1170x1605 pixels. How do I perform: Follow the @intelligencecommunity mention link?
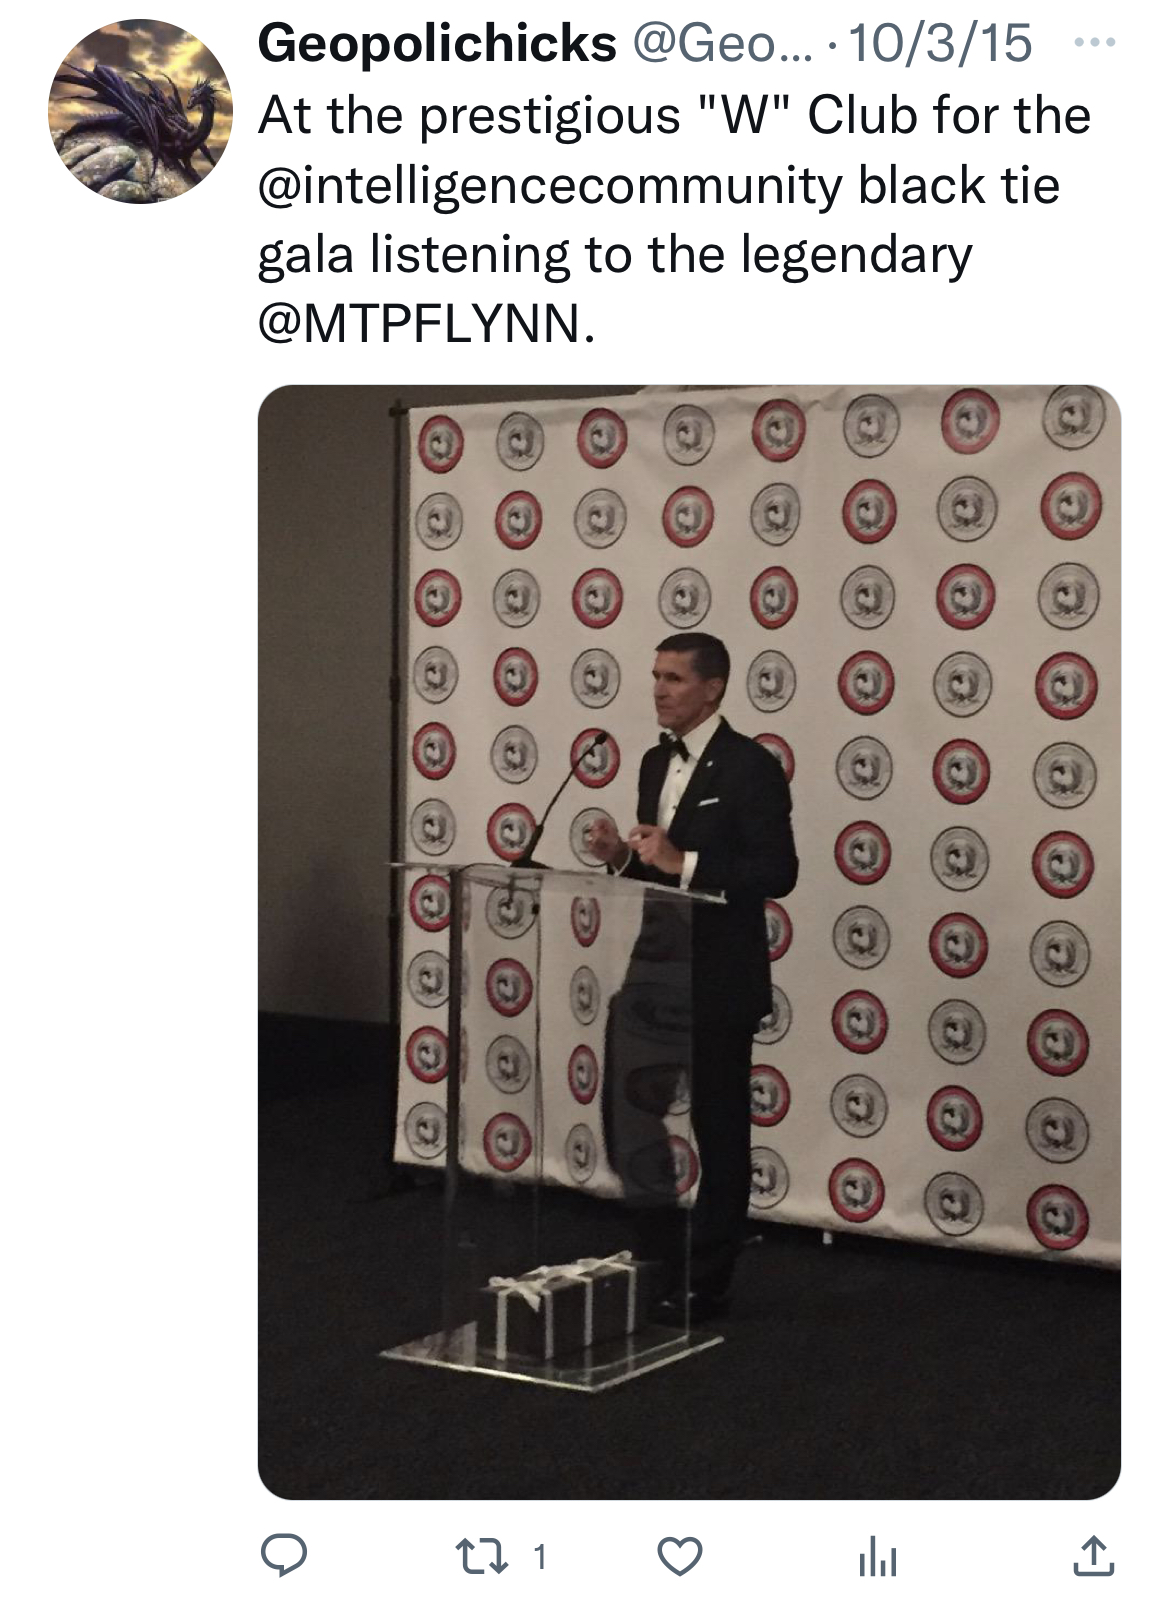[x=551, y=186]
